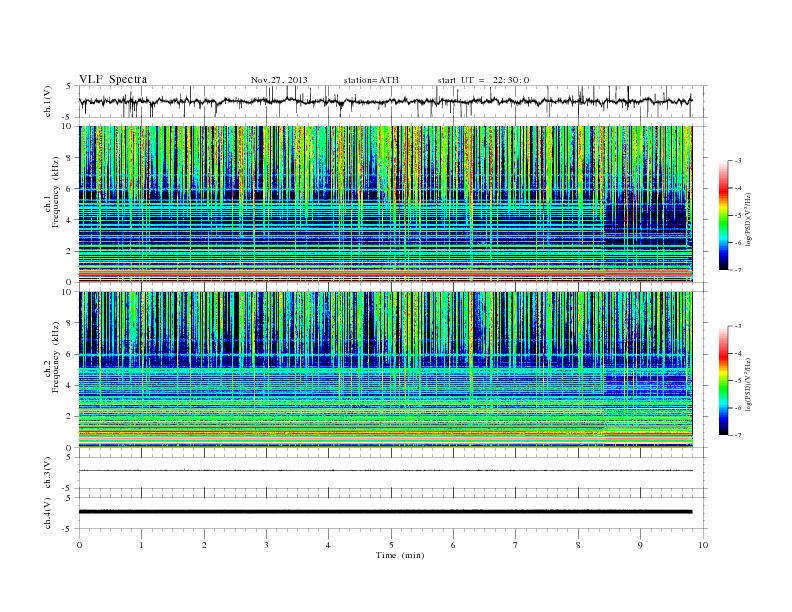
Task: Click the "station=ATH" header text
Action: pyautogui.click(x=371, y=80)
